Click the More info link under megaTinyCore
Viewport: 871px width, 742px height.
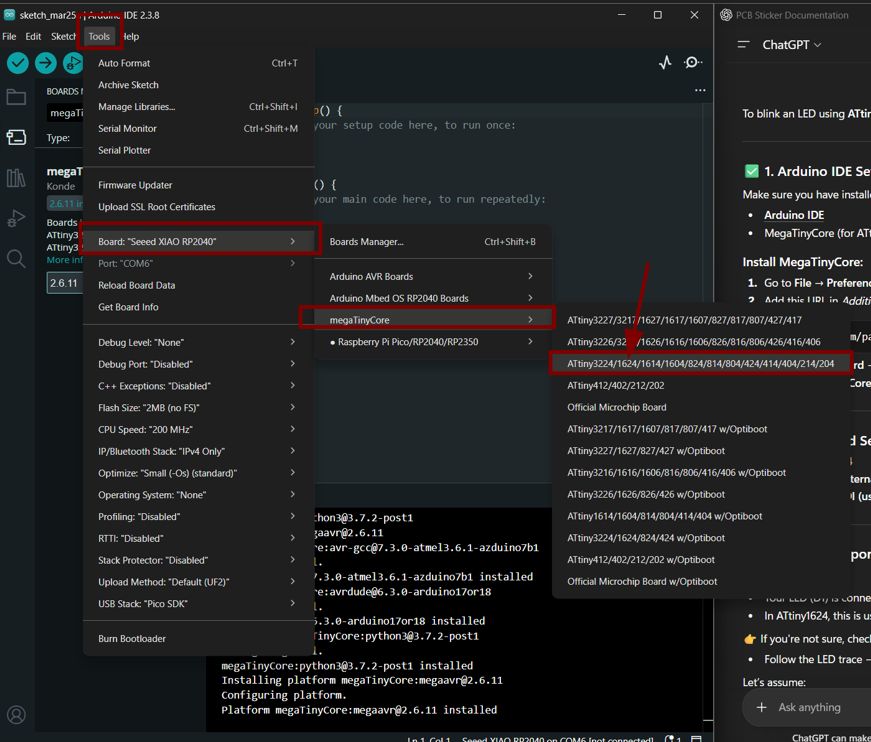pyautogui.click(x=64, y=260)
